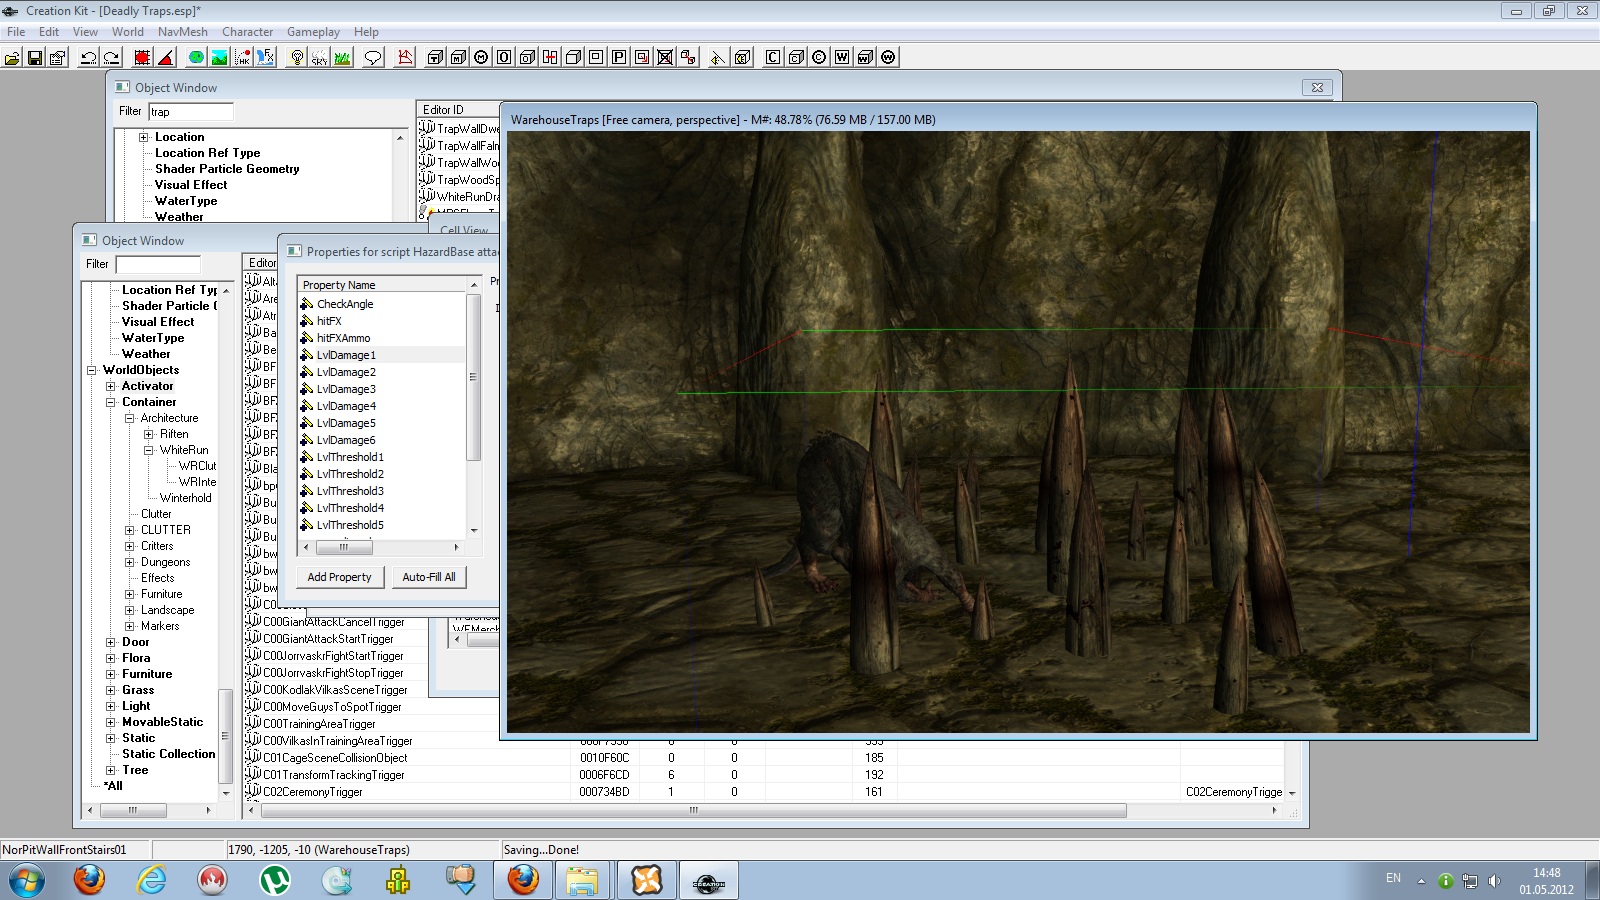1600x900 pixels.
Task: Toggle the SKY toolbar icon
Action: point(320,57)
